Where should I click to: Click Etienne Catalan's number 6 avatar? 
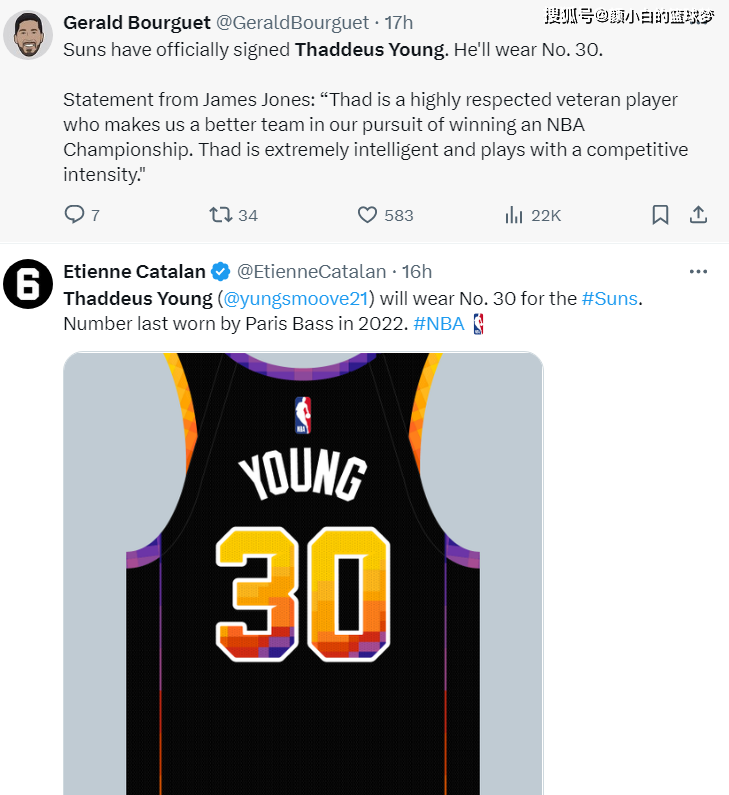click(28, 284)
